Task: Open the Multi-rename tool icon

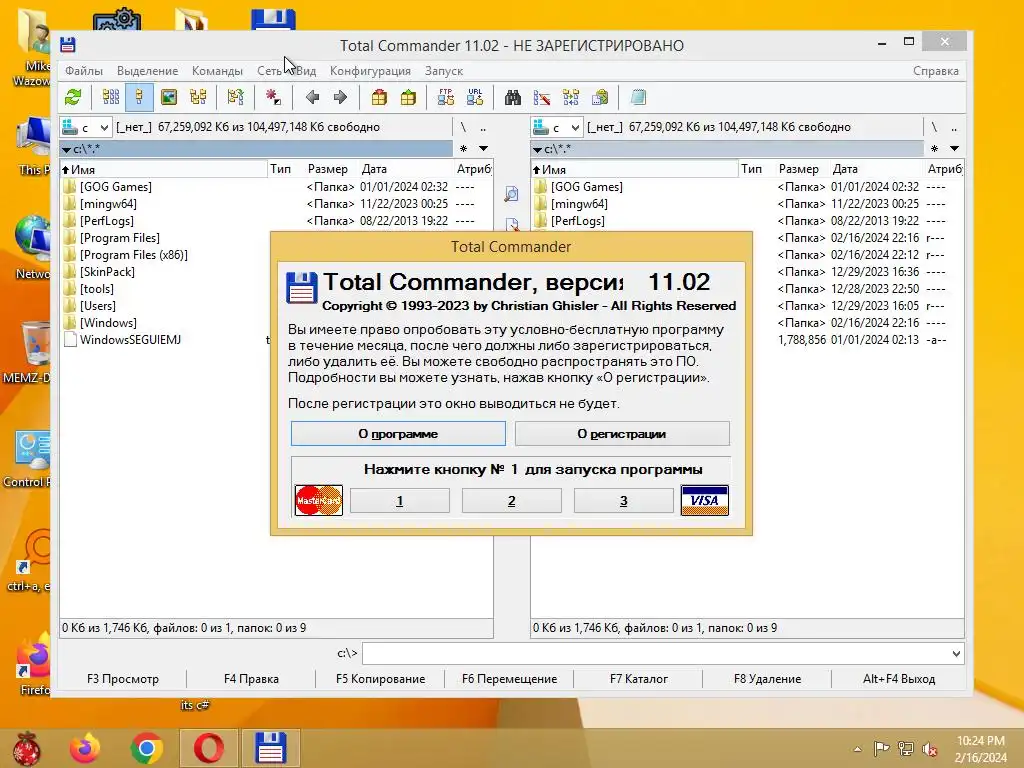Action: click(541, 98)
